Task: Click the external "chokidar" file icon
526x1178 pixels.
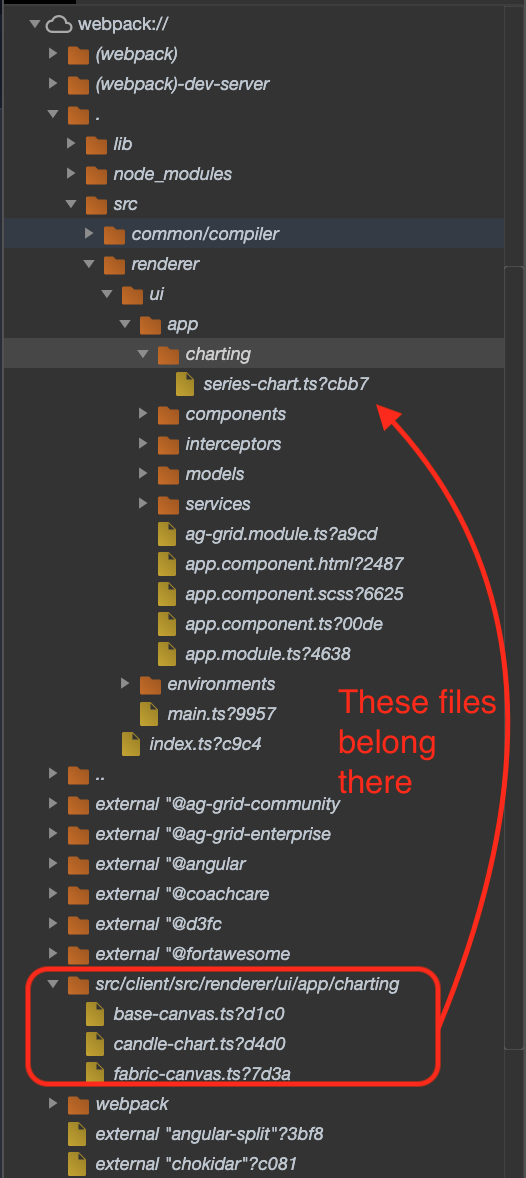Action: click(x=77, y=1163)
